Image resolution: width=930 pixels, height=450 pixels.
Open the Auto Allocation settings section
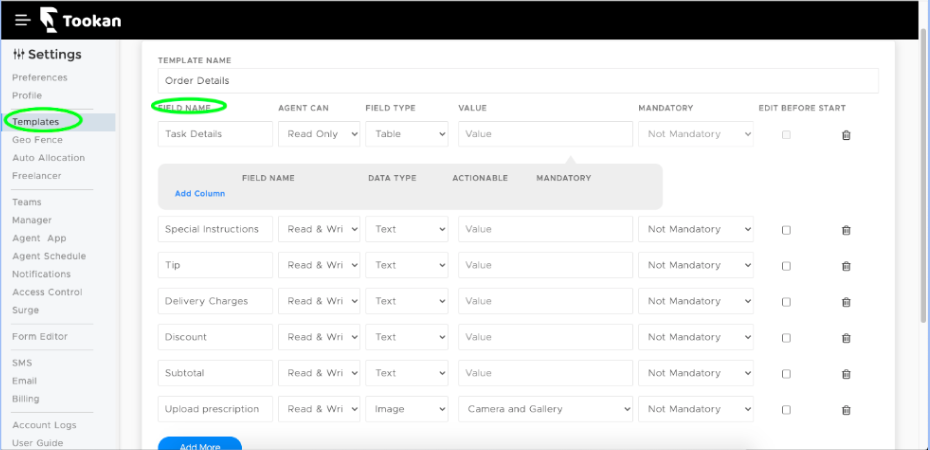[49, 158]
